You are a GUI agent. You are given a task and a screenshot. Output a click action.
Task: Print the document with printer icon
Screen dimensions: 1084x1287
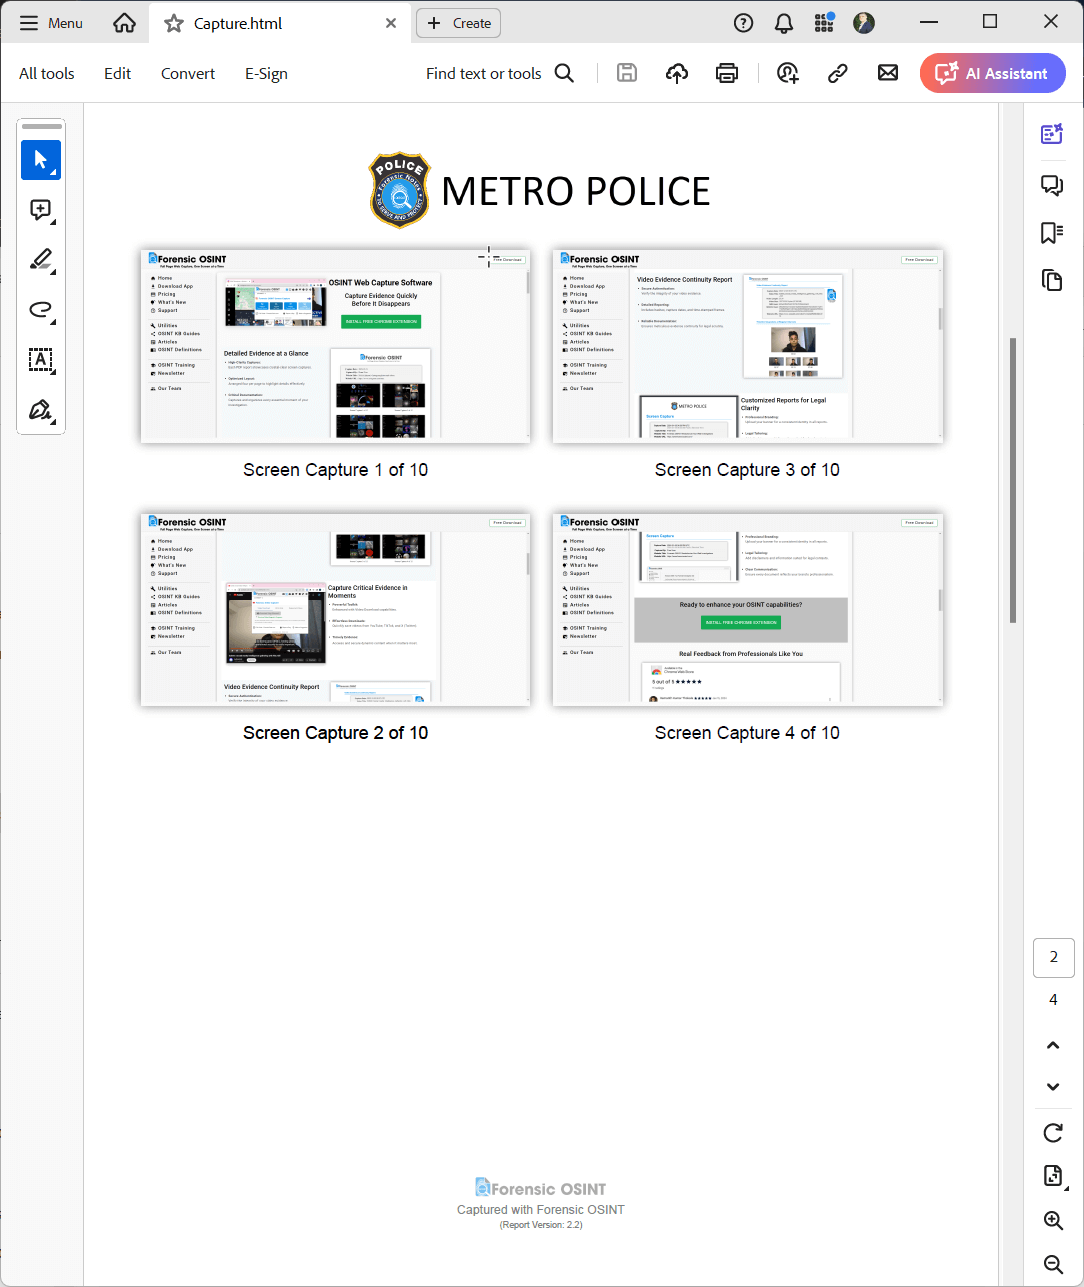tap(727, 73)
